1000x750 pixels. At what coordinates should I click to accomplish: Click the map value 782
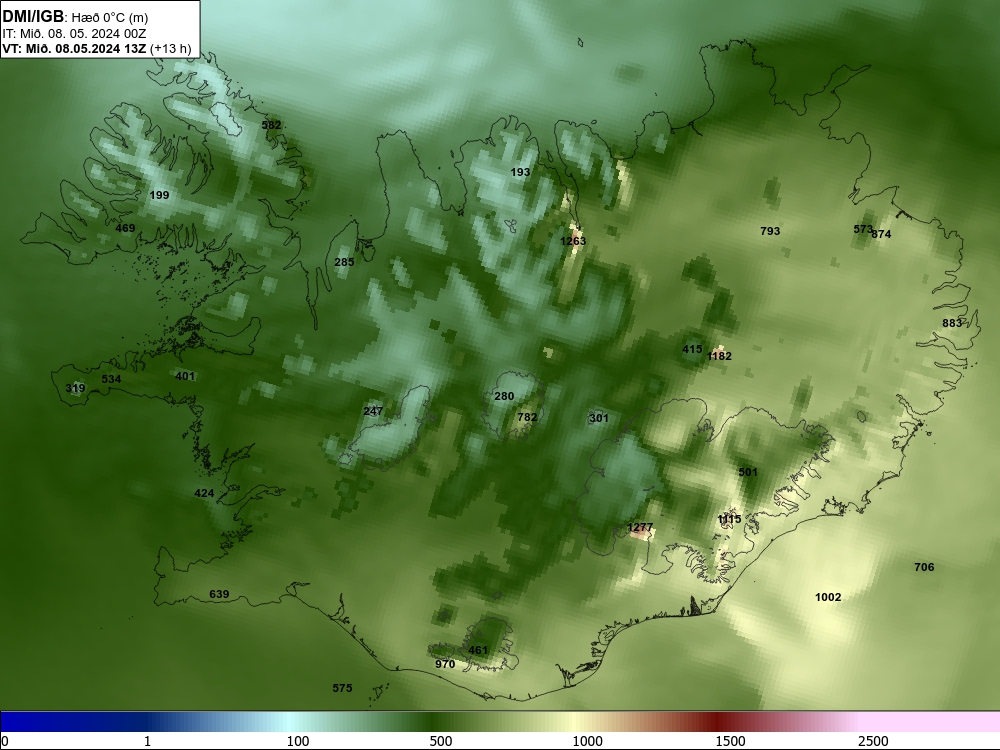527,418
